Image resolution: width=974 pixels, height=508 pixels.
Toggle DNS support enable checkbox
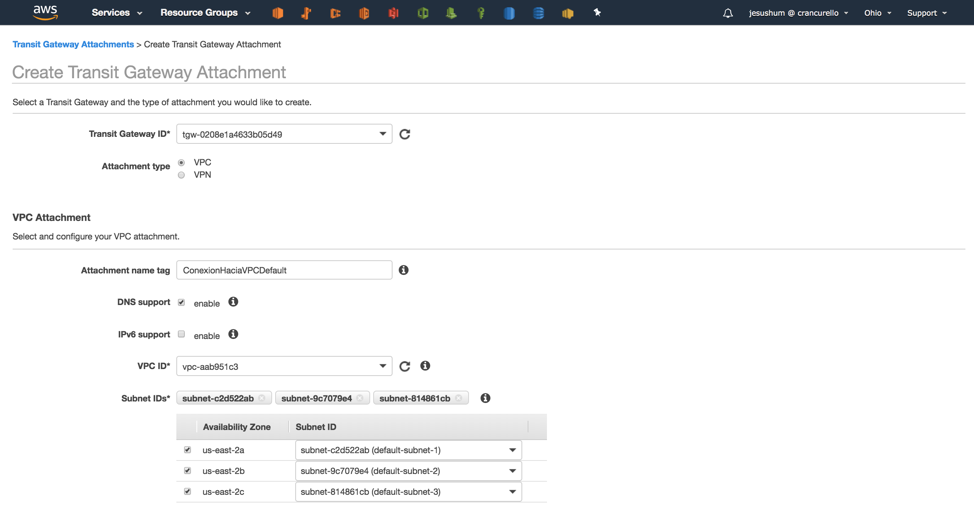coord(181,302)
